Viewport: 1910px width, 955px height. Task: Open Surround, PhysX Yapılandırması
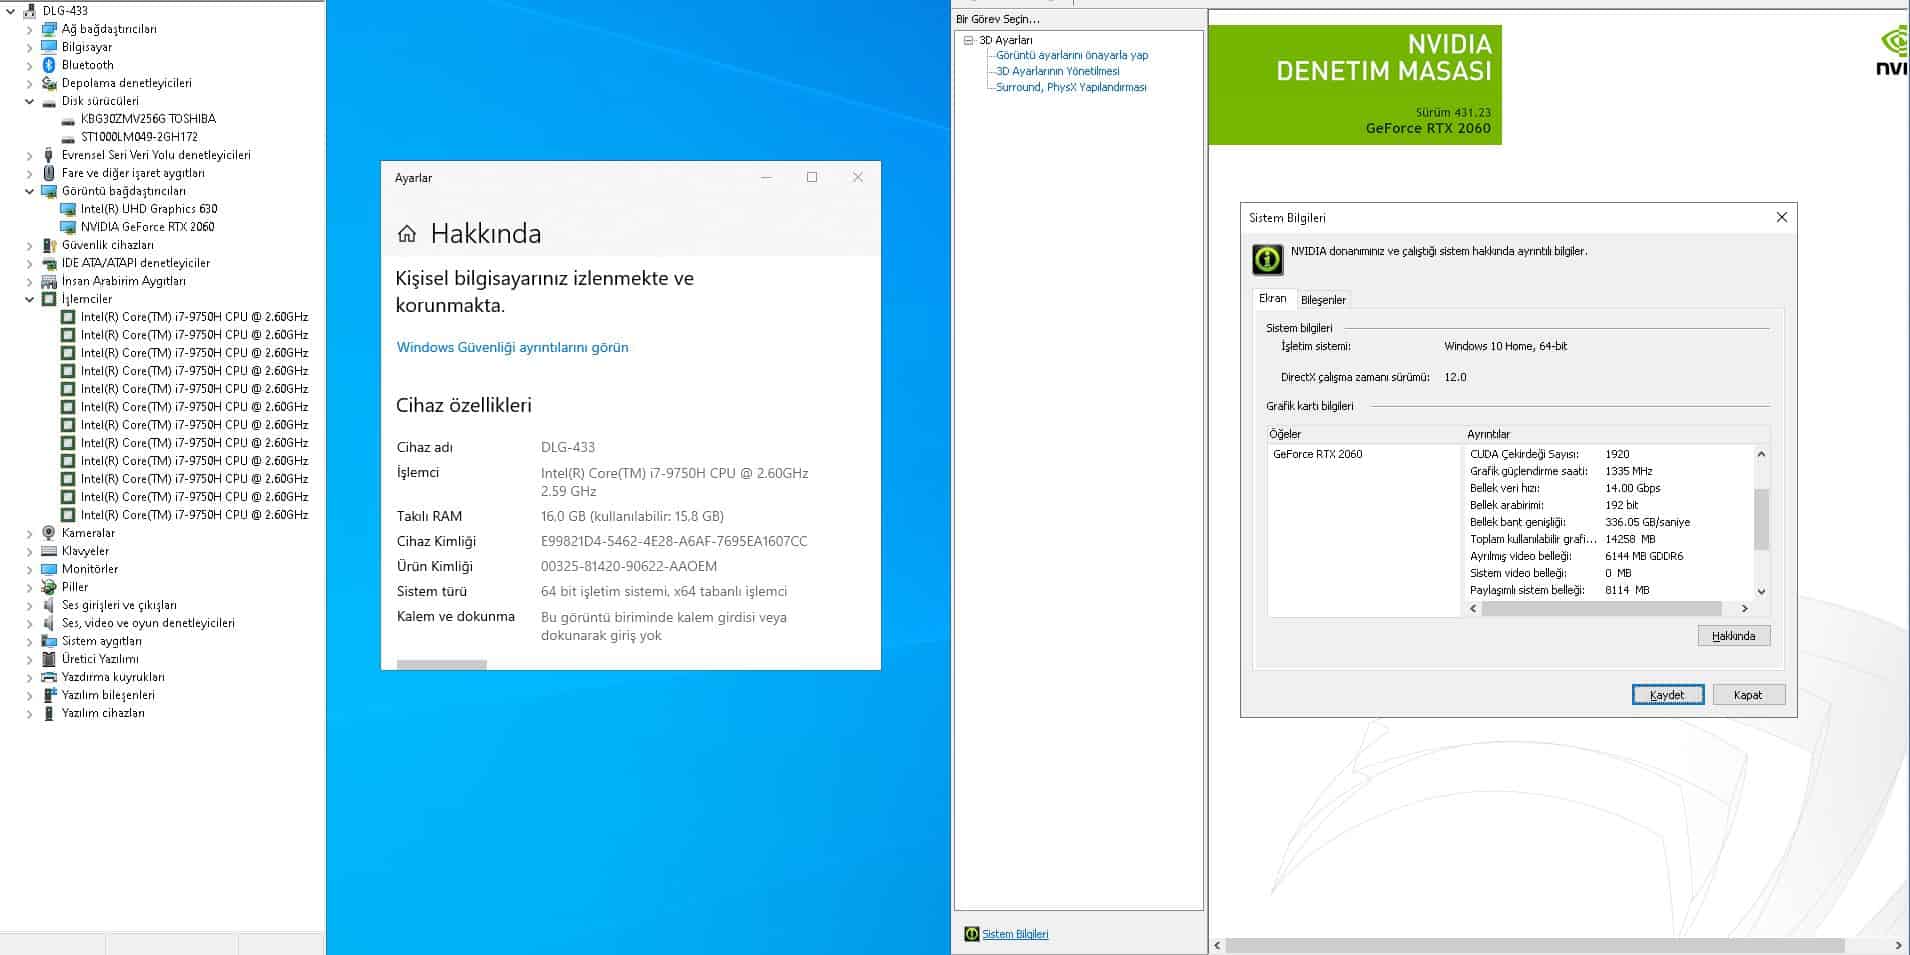coord(1071,87)
